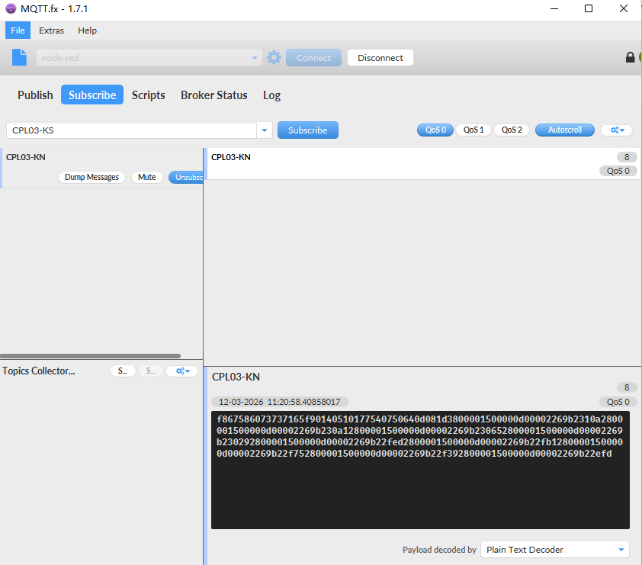Image resolution: width=642 pixels, height=565 pixels.
Task: Click the subscriptions list horizontal scrollbar
Action: tap(90, 356)
